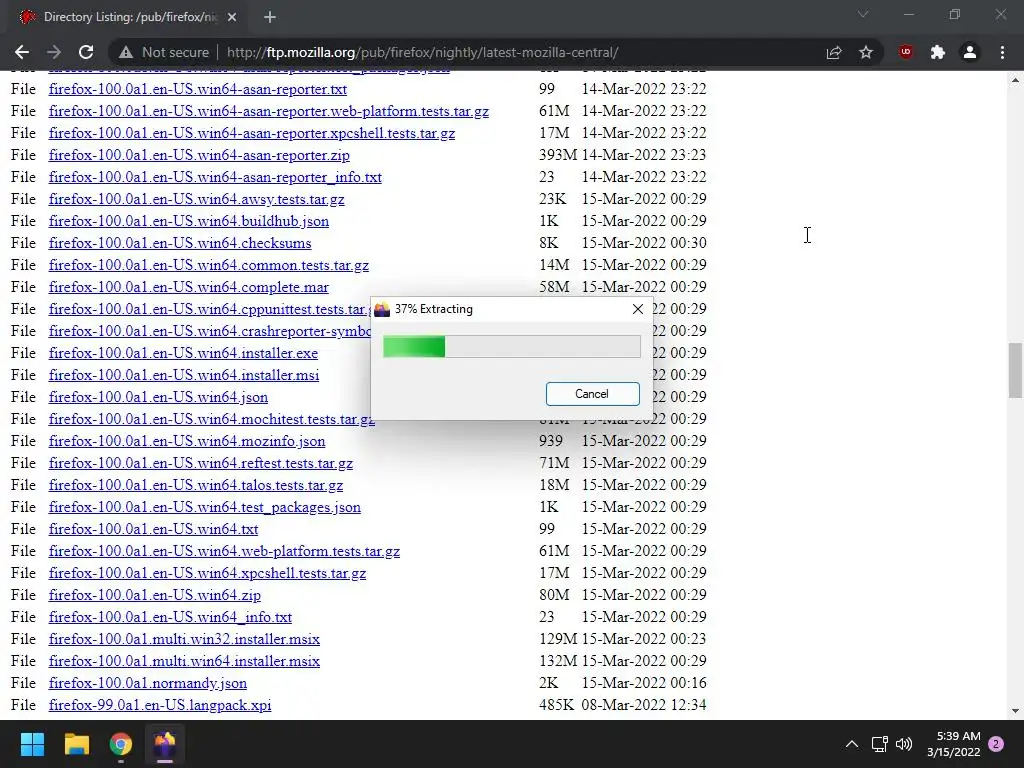Open firefox-100.0a1.normandy.json
The image size is (1024, 768).
[148, 684]
